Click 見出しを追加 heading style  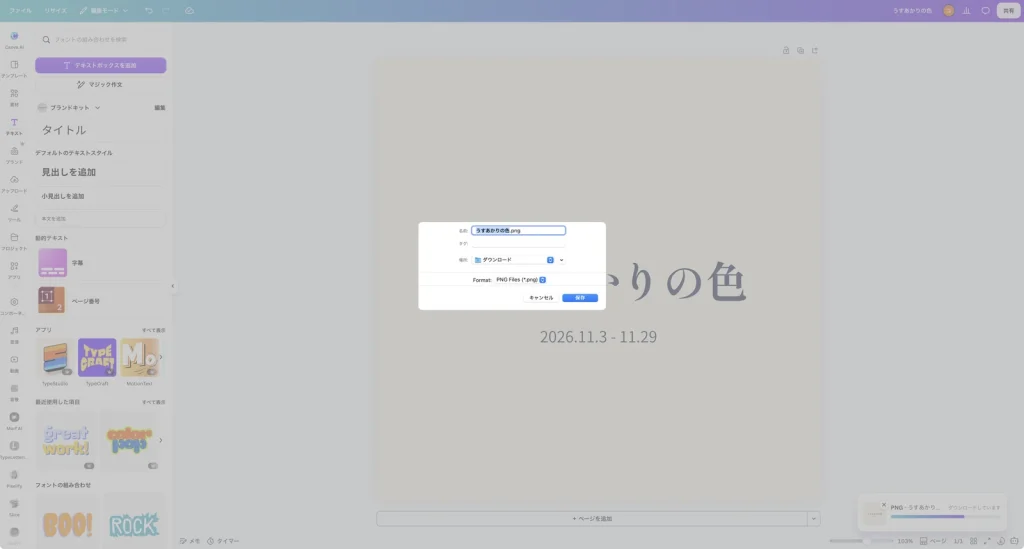101,172
